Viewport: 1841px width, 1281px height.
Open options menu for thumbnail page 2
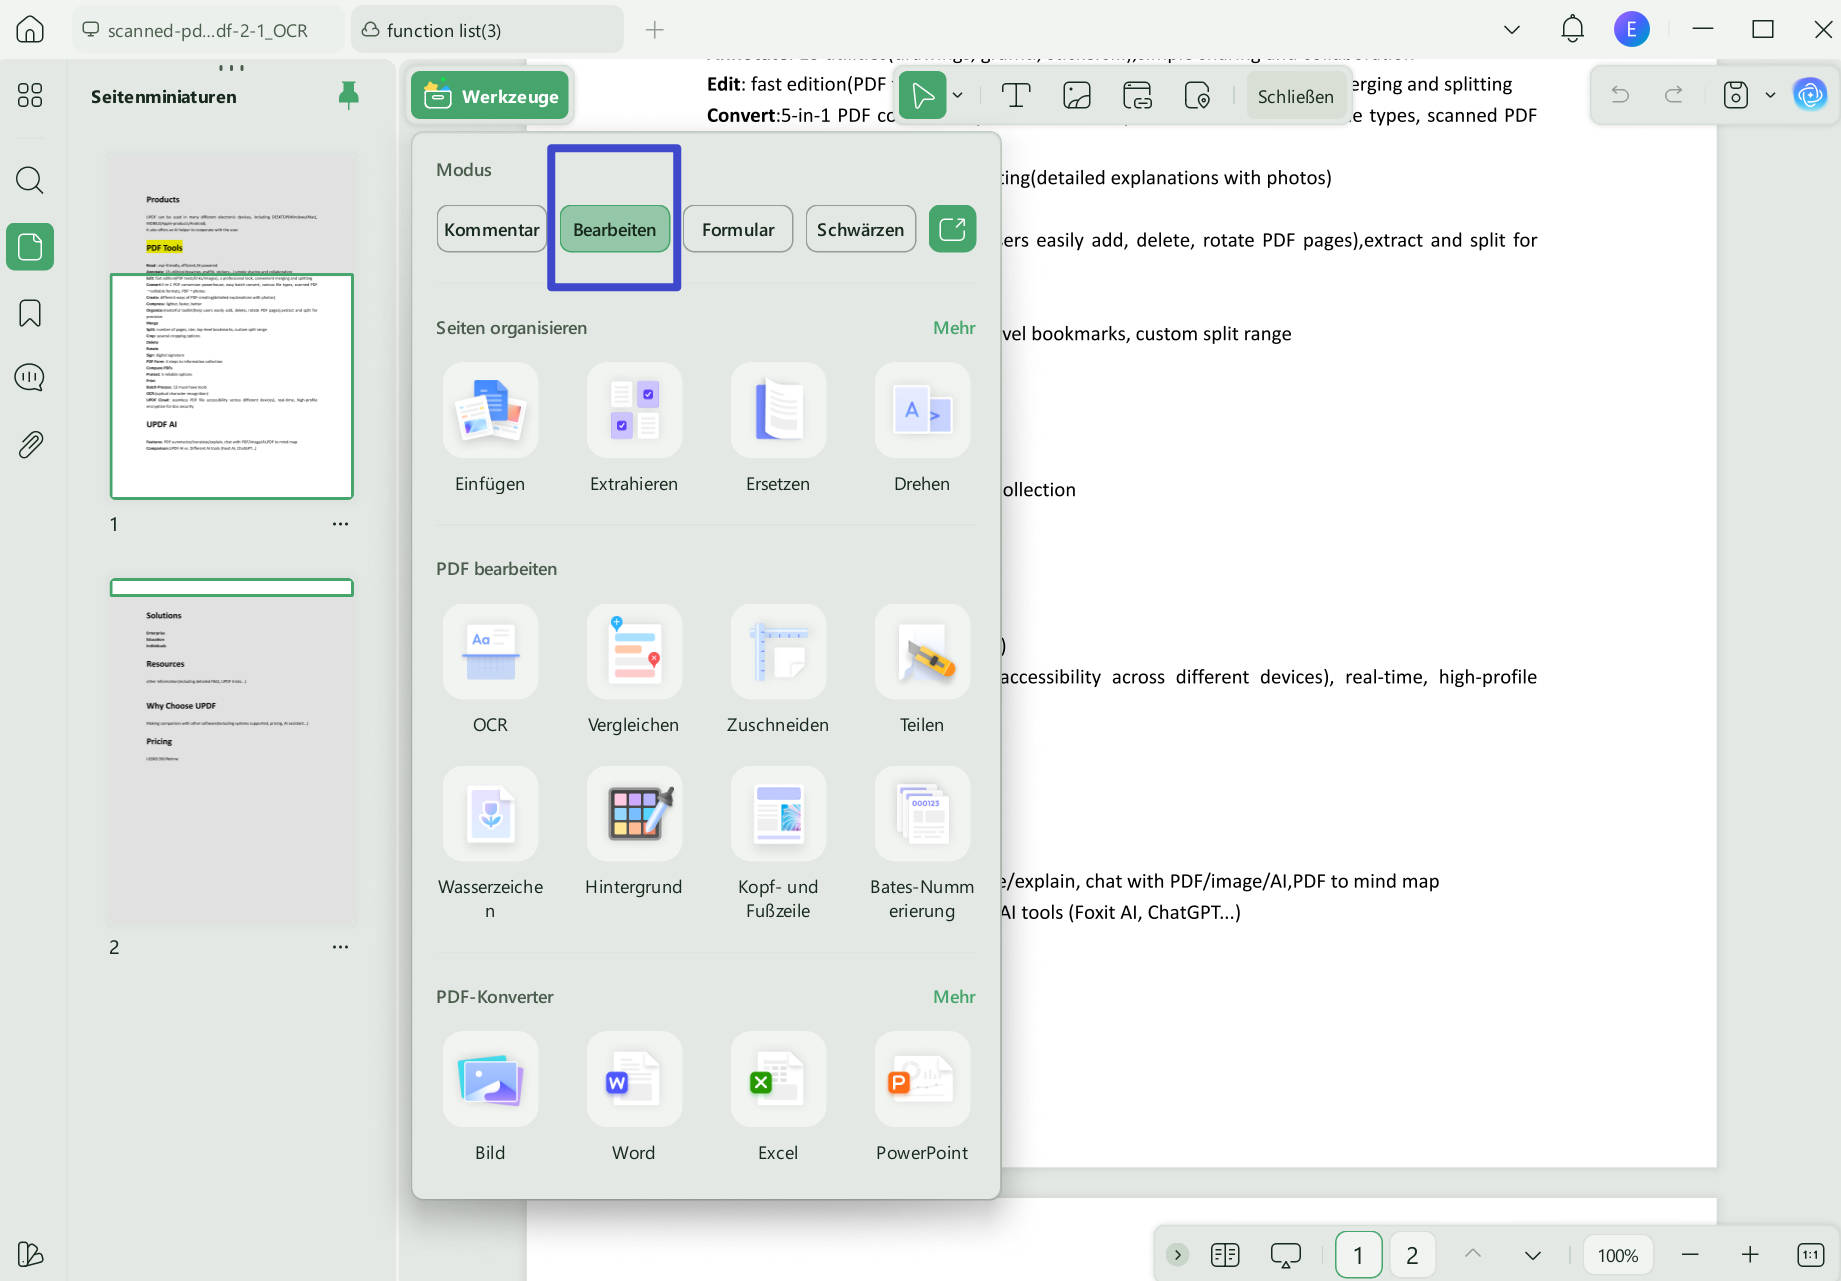point(340,947)
